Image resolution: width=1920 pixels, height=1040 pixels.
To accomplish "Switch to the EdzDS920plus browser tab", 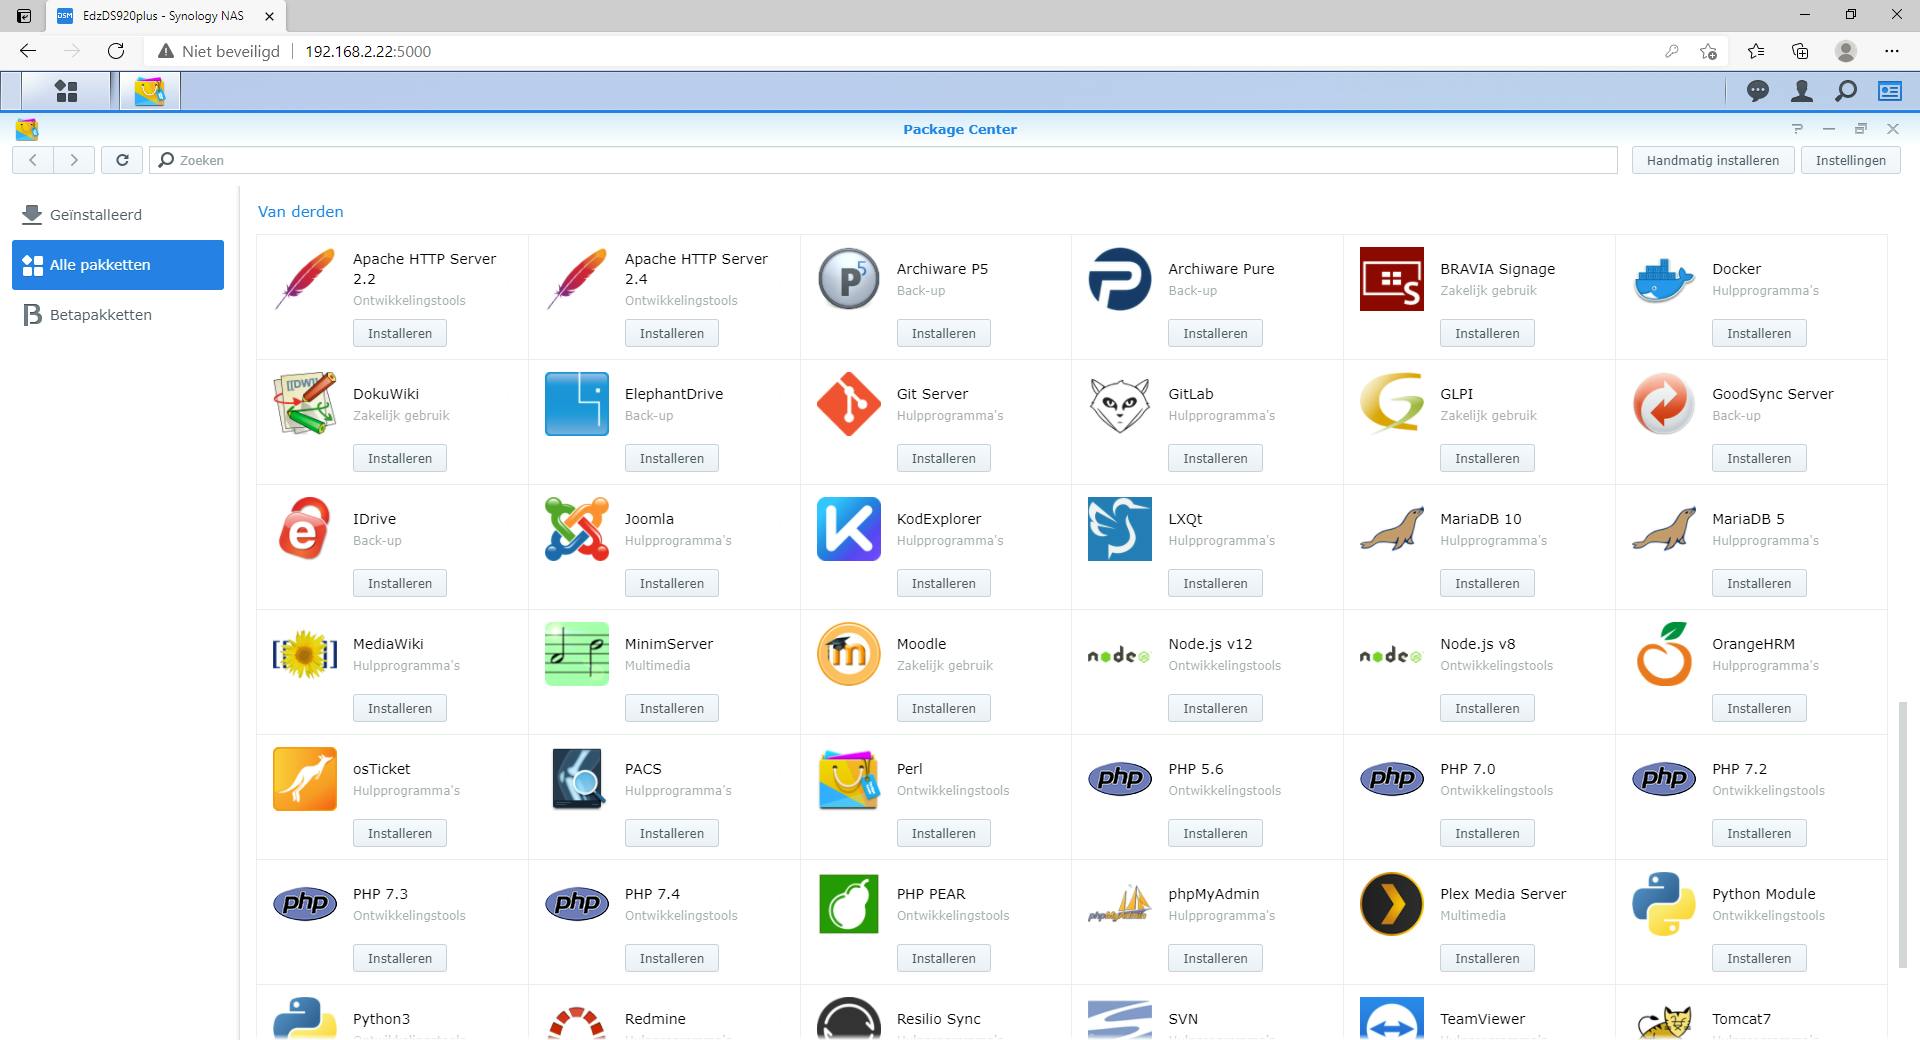I will click(164, 16).
